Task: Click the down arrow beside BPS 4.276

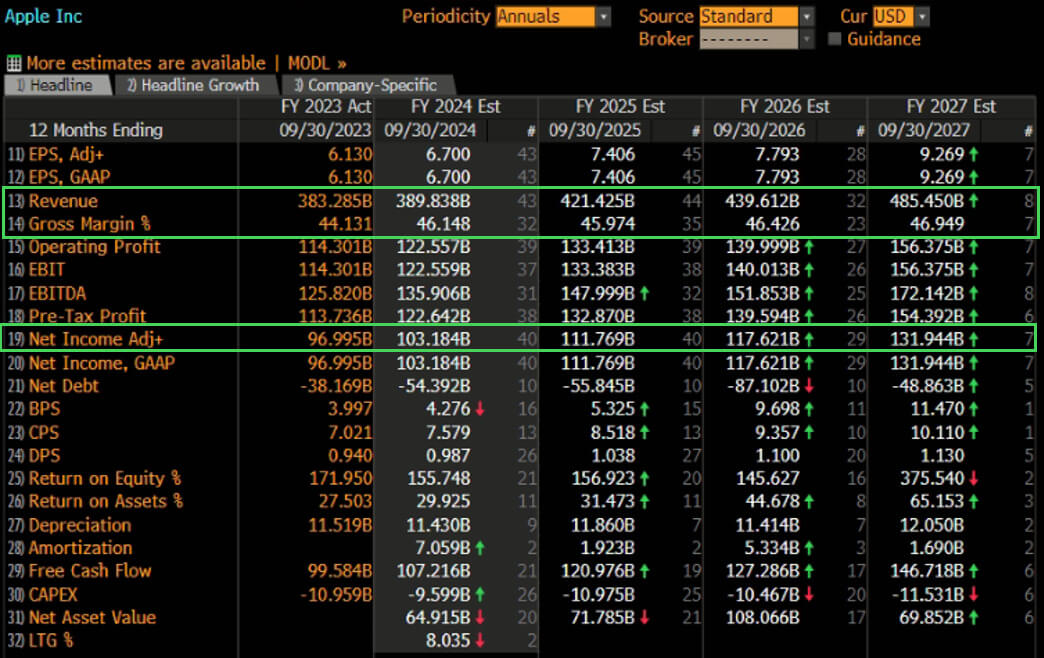Action: pos(479,410)
